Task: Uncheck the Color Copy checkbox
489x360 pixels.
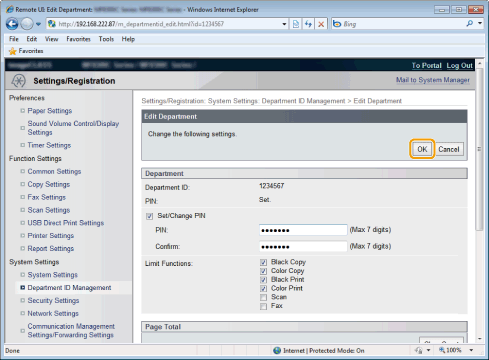Action: pyautogui.click(x=263, y=271)
